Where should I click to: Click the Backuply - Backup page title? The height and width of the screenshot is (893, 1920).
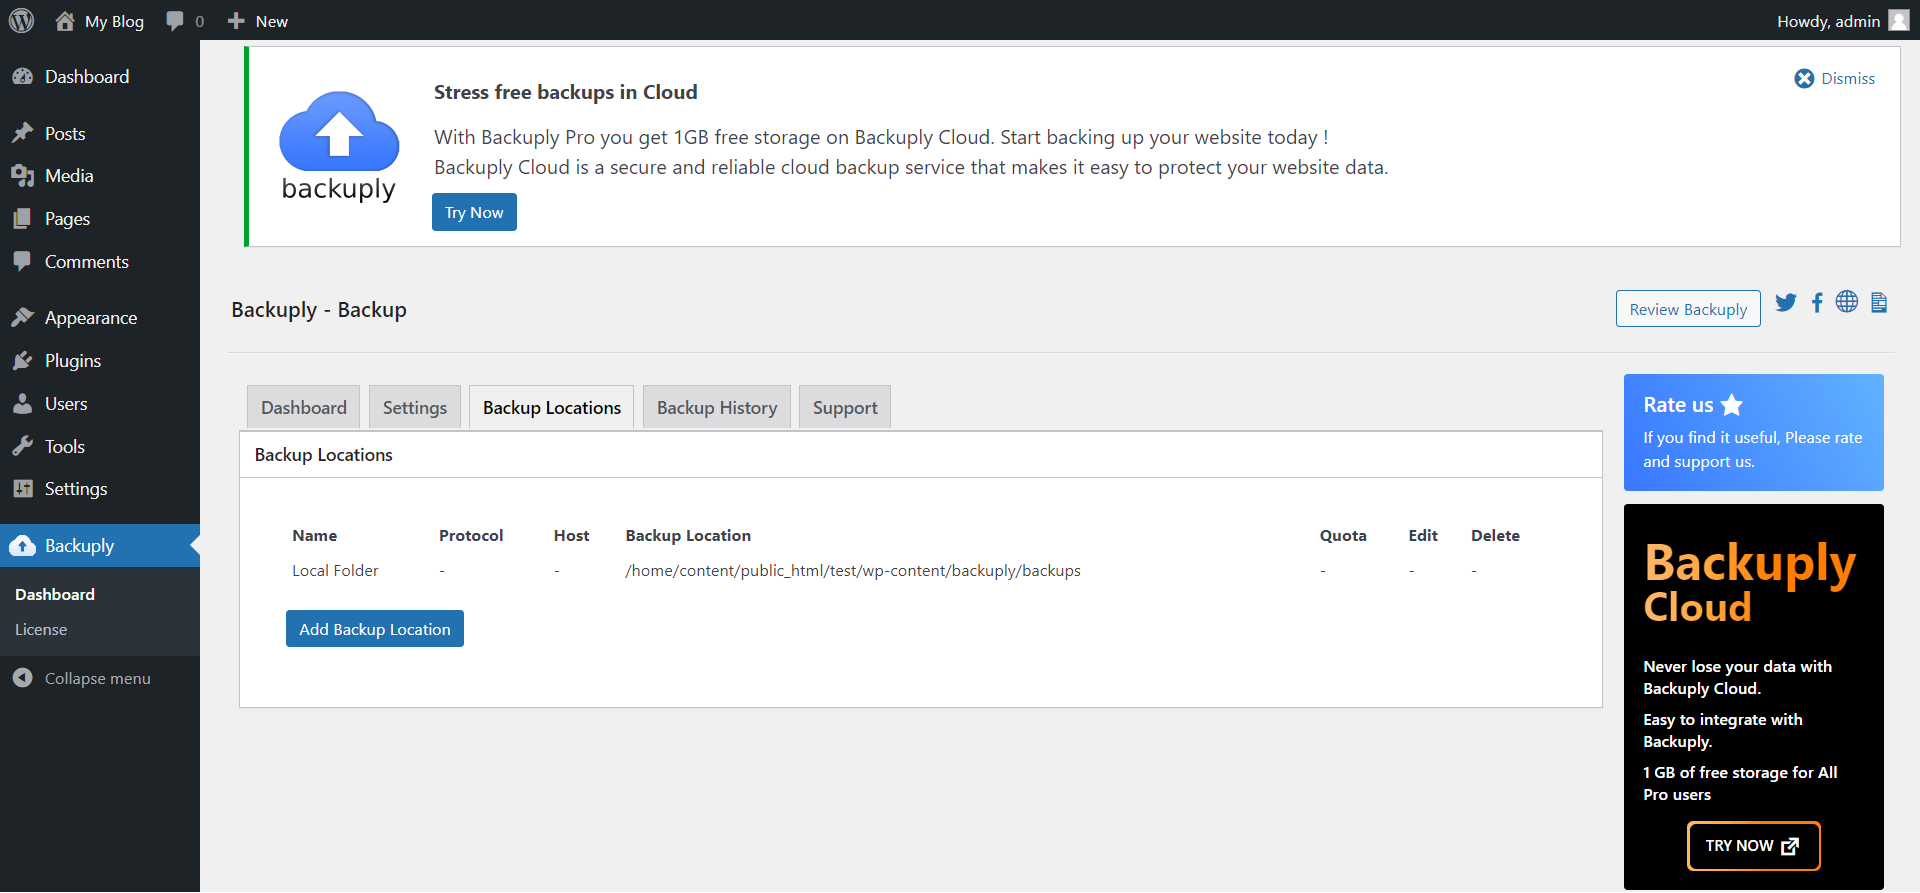[x=319, y=310]
